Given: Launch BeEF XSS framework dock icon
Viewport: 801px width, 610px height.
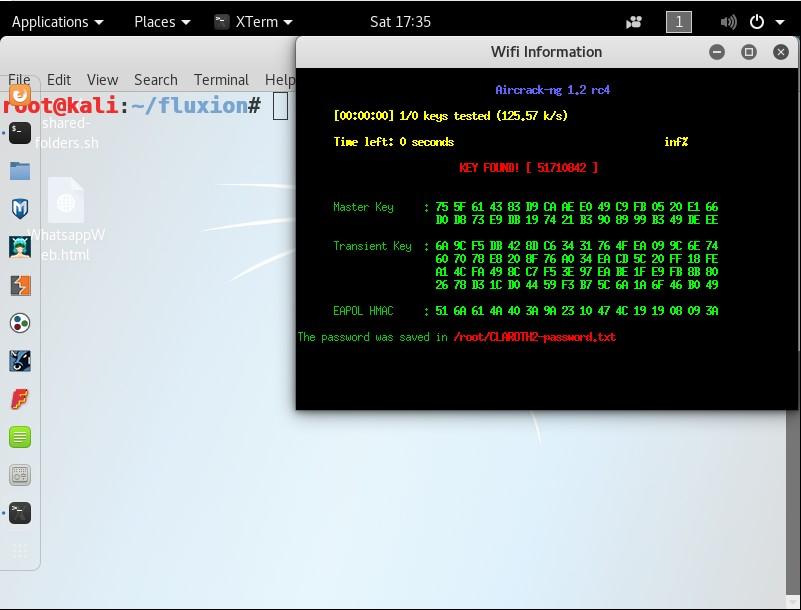Looking at the screenshot, I should [x=20, y=361].
